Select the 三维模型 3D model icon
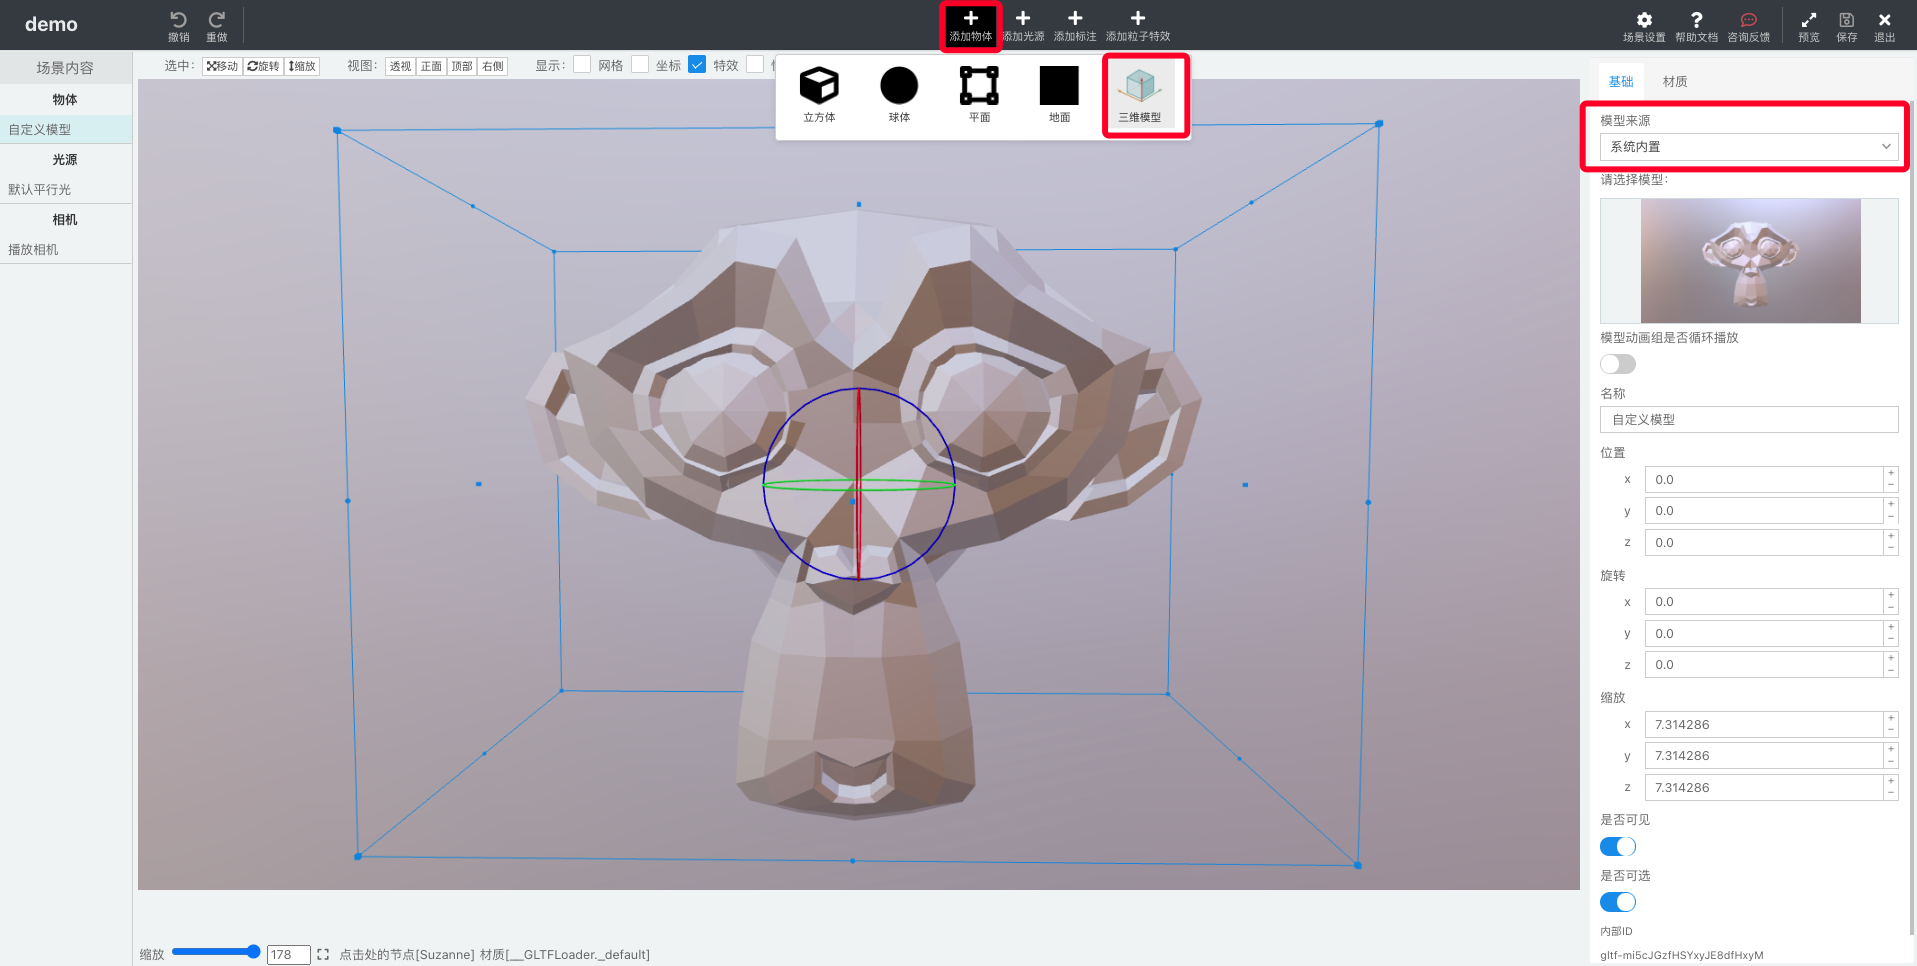Viewport: 1917px width, 966px height. 1140,87
